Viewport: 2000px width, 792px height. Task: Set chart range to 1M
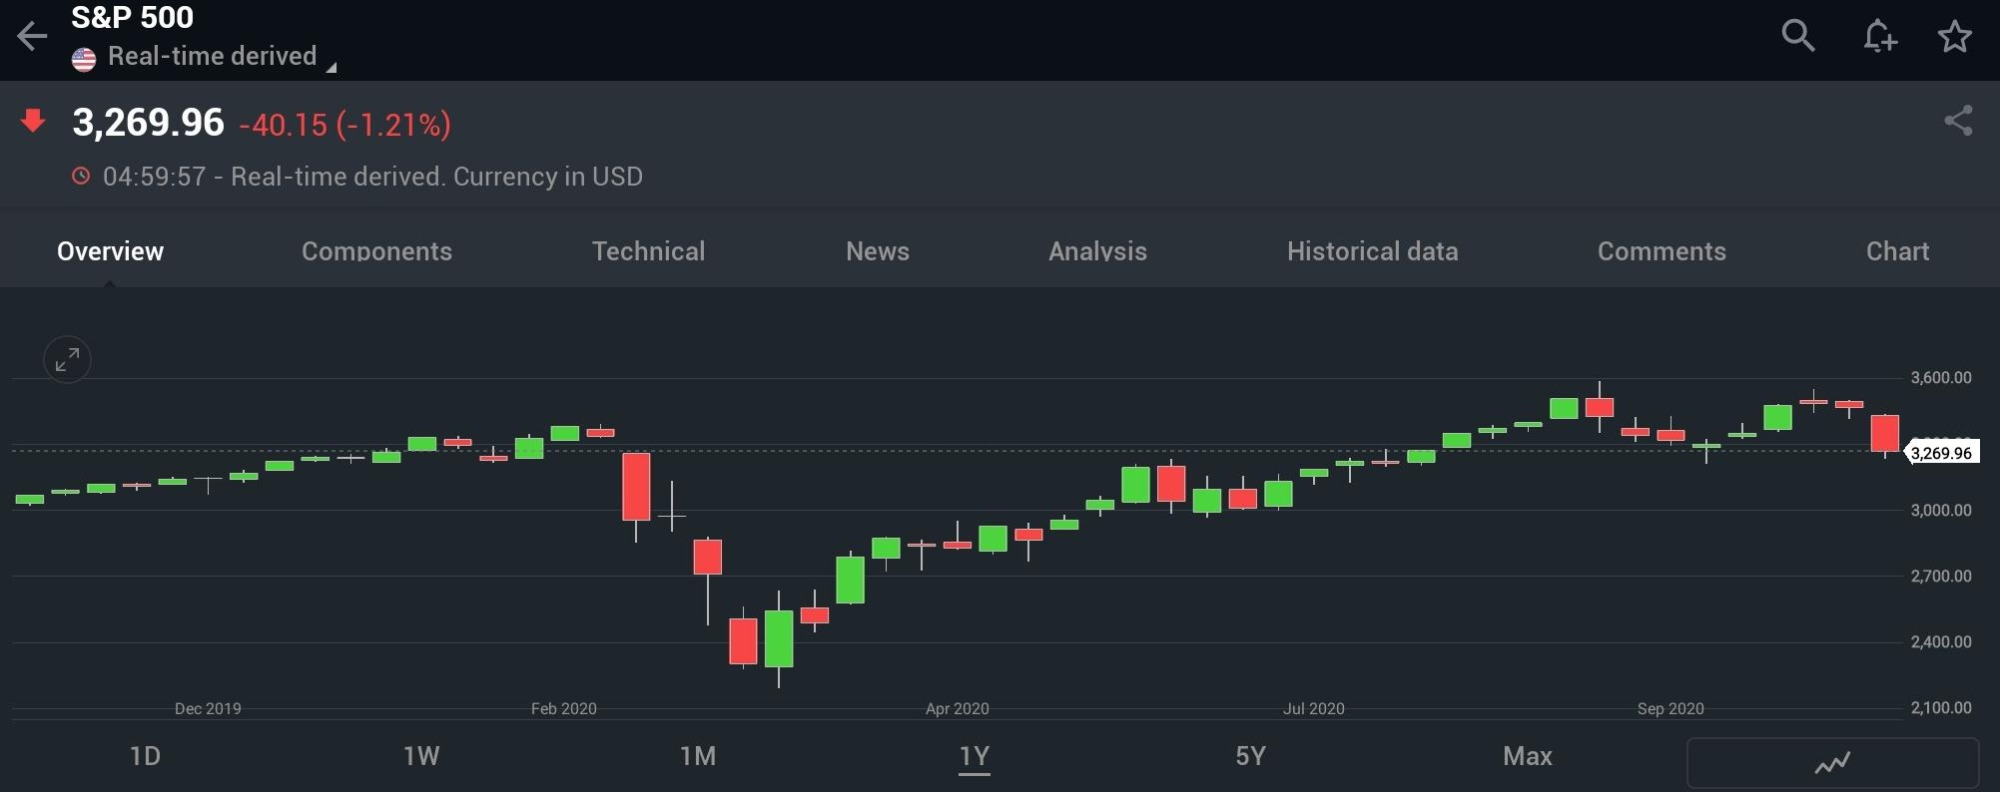[x=698, y=756]
